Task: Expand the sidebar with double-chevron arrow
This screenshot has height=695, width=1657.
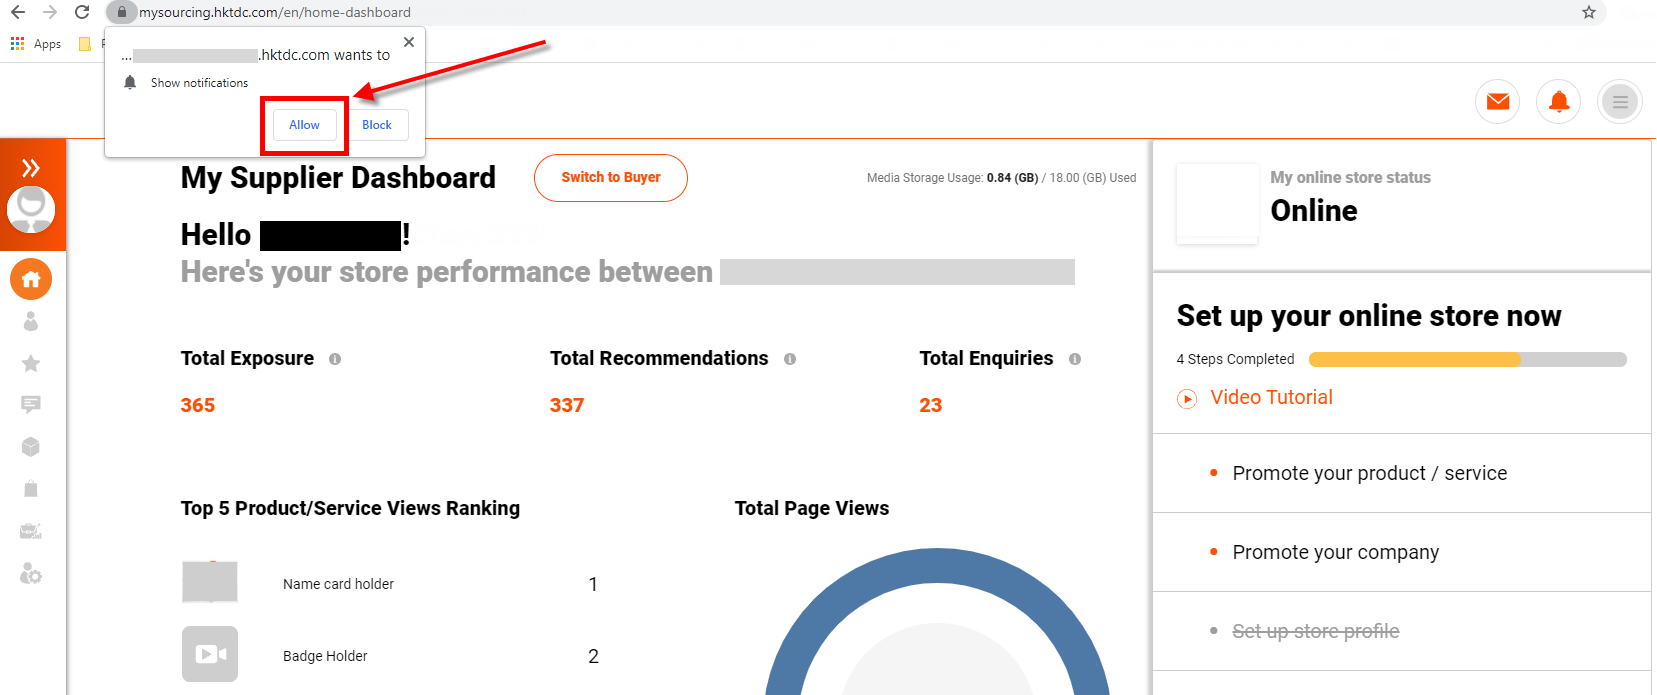Action: (31, 167)
